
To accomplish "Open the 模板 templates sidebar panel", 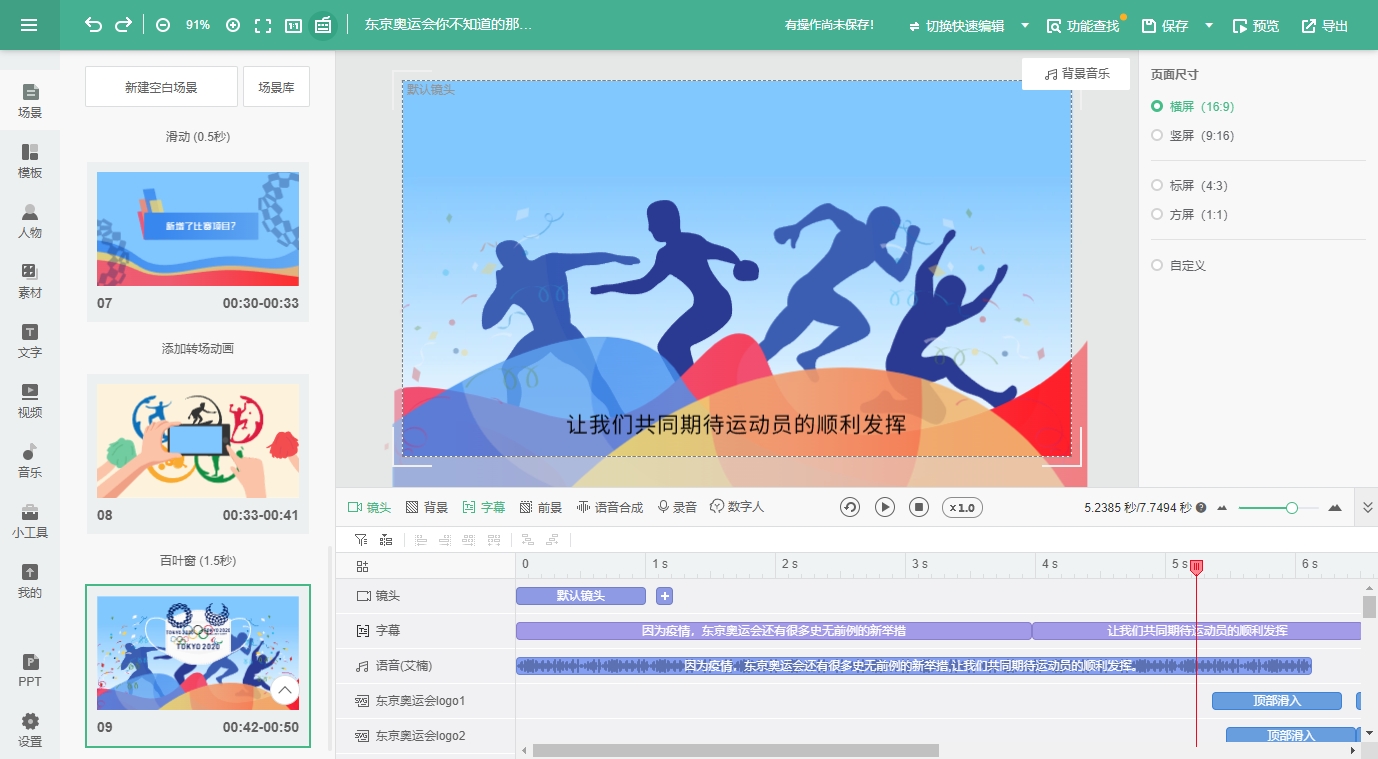I will coord(30,161).
